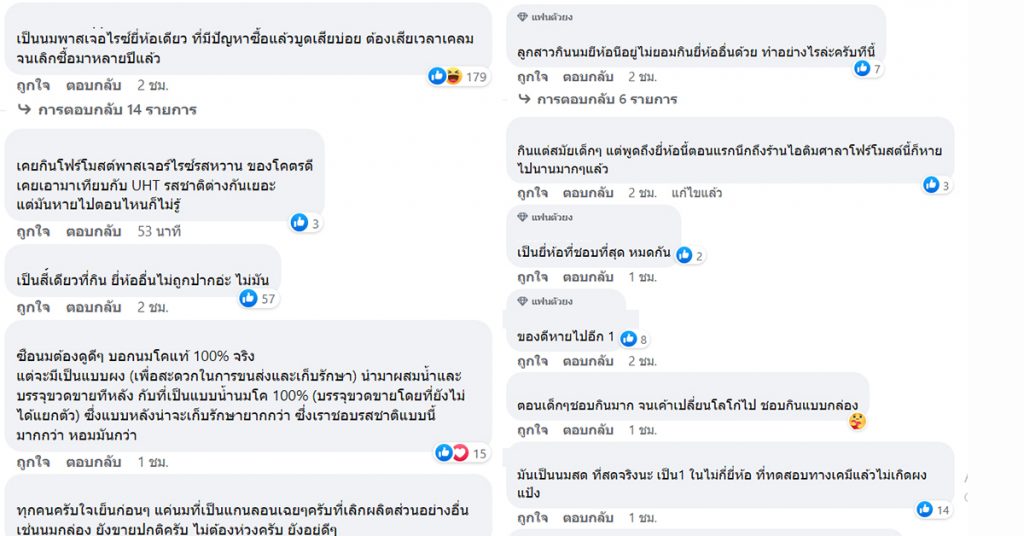
Task: Expand การตอบกลับ 6 รายการ replies
Action: (598, 99)
